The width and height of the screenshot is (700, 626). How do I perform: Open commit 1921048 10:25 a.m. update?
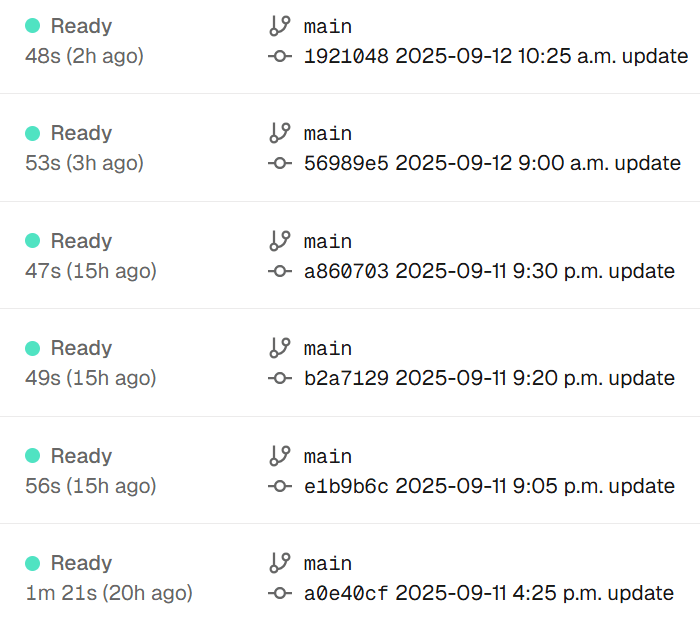(x=496, y=56)
